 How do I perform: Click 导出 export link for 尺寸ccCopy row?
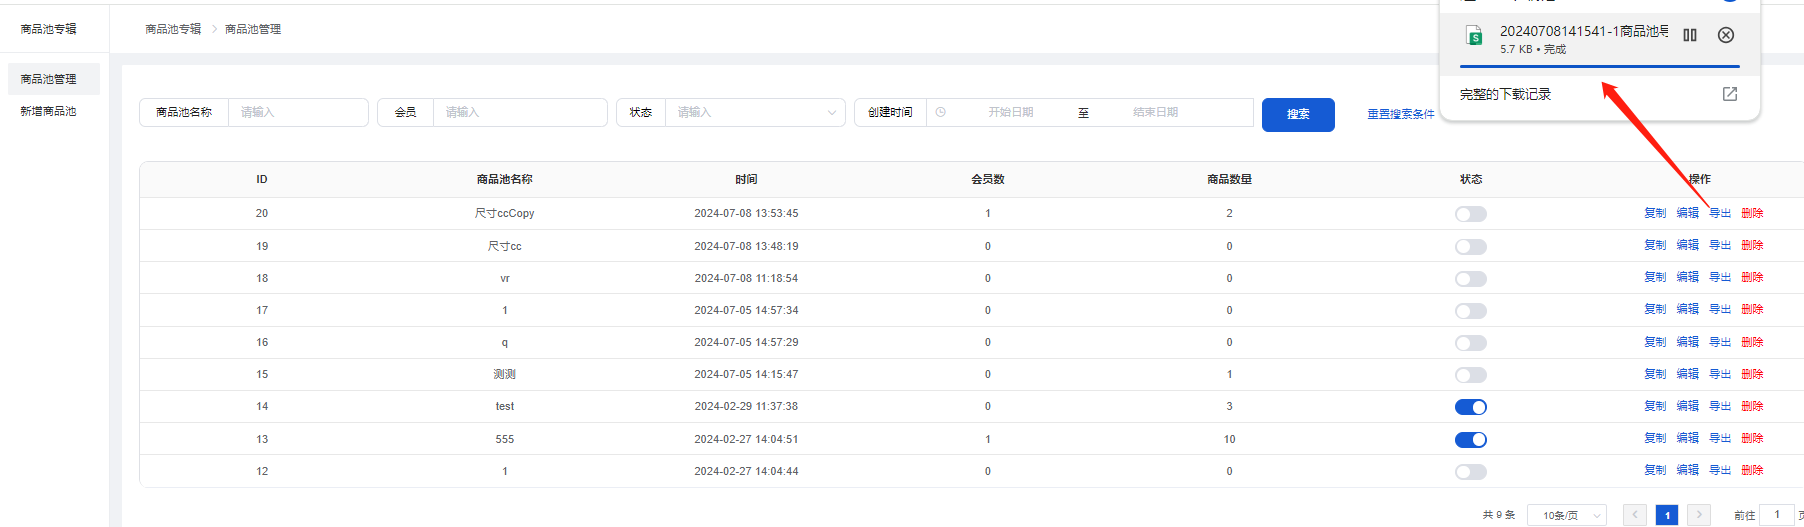pyautogui.click(x=1720, y=213)
